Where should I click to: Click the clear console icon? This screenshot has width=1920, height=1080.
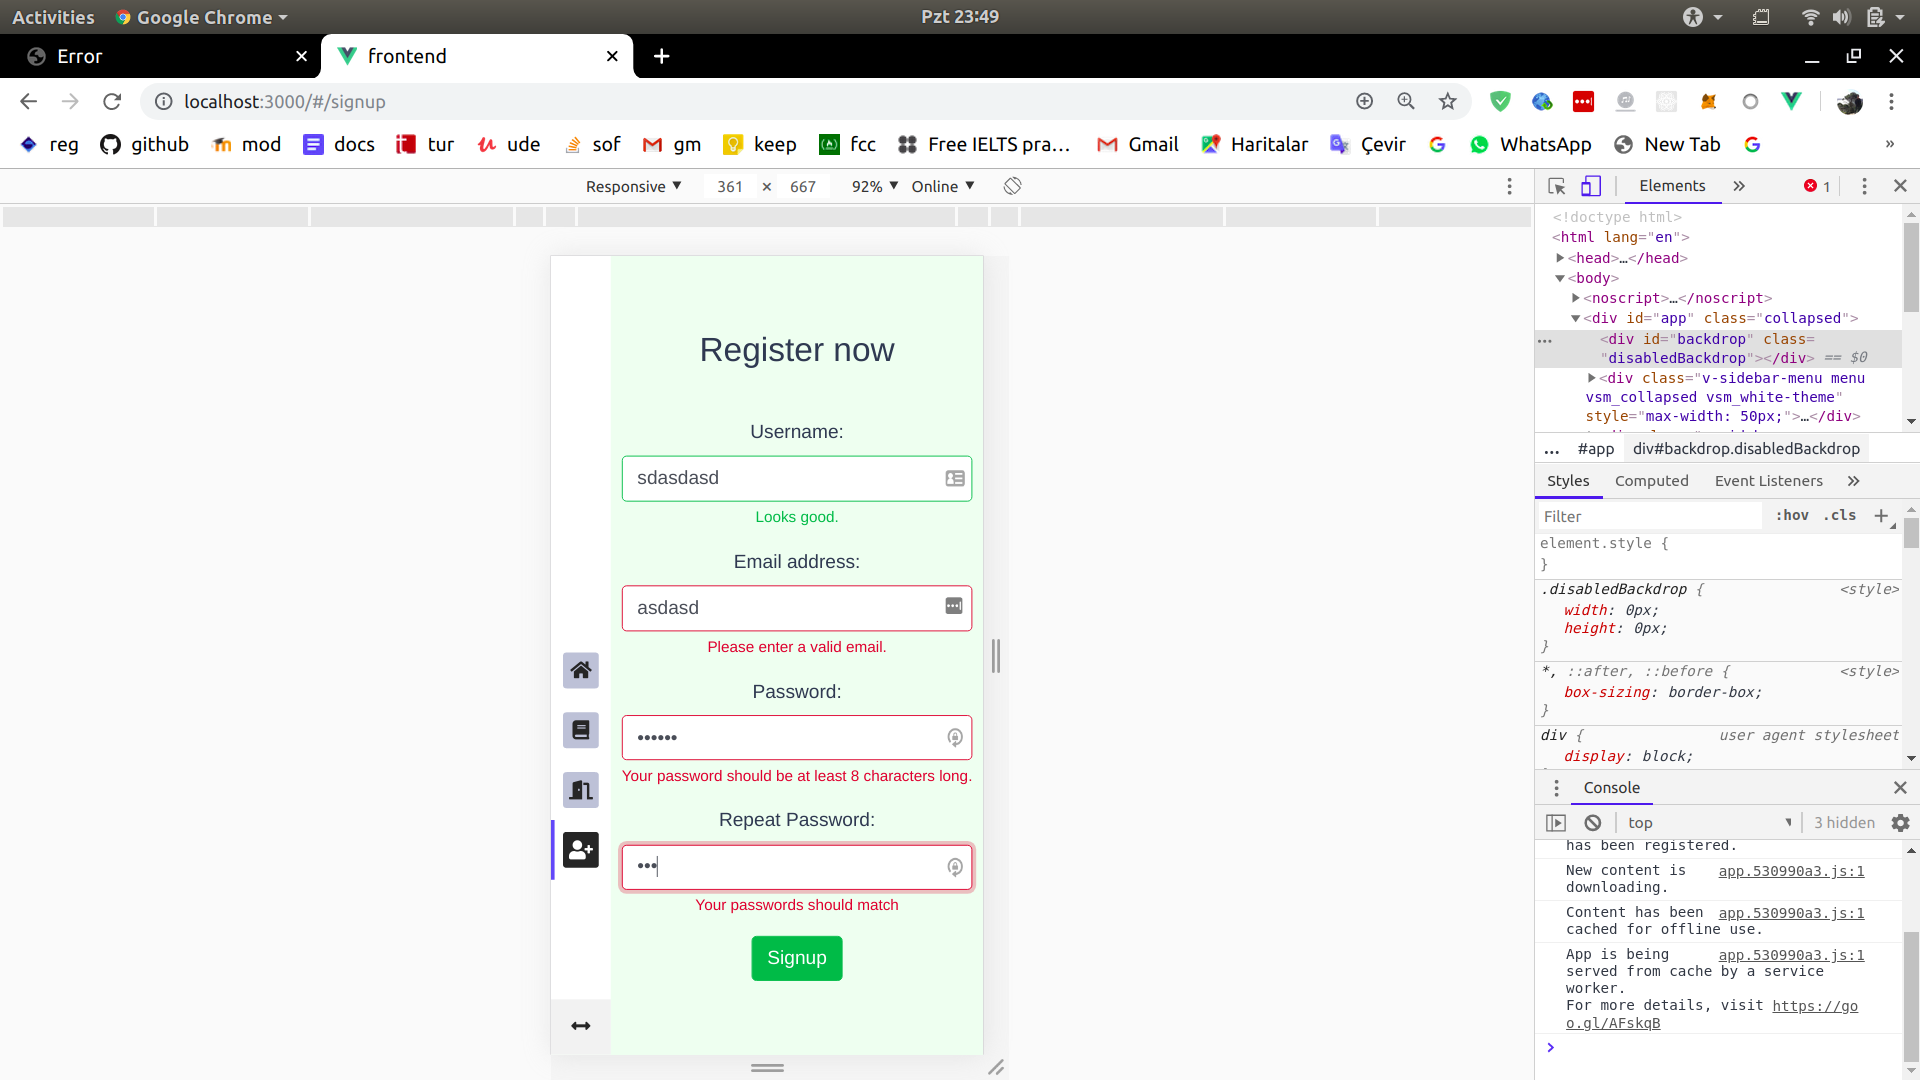pyautogui.click(x=1593, y=823)
